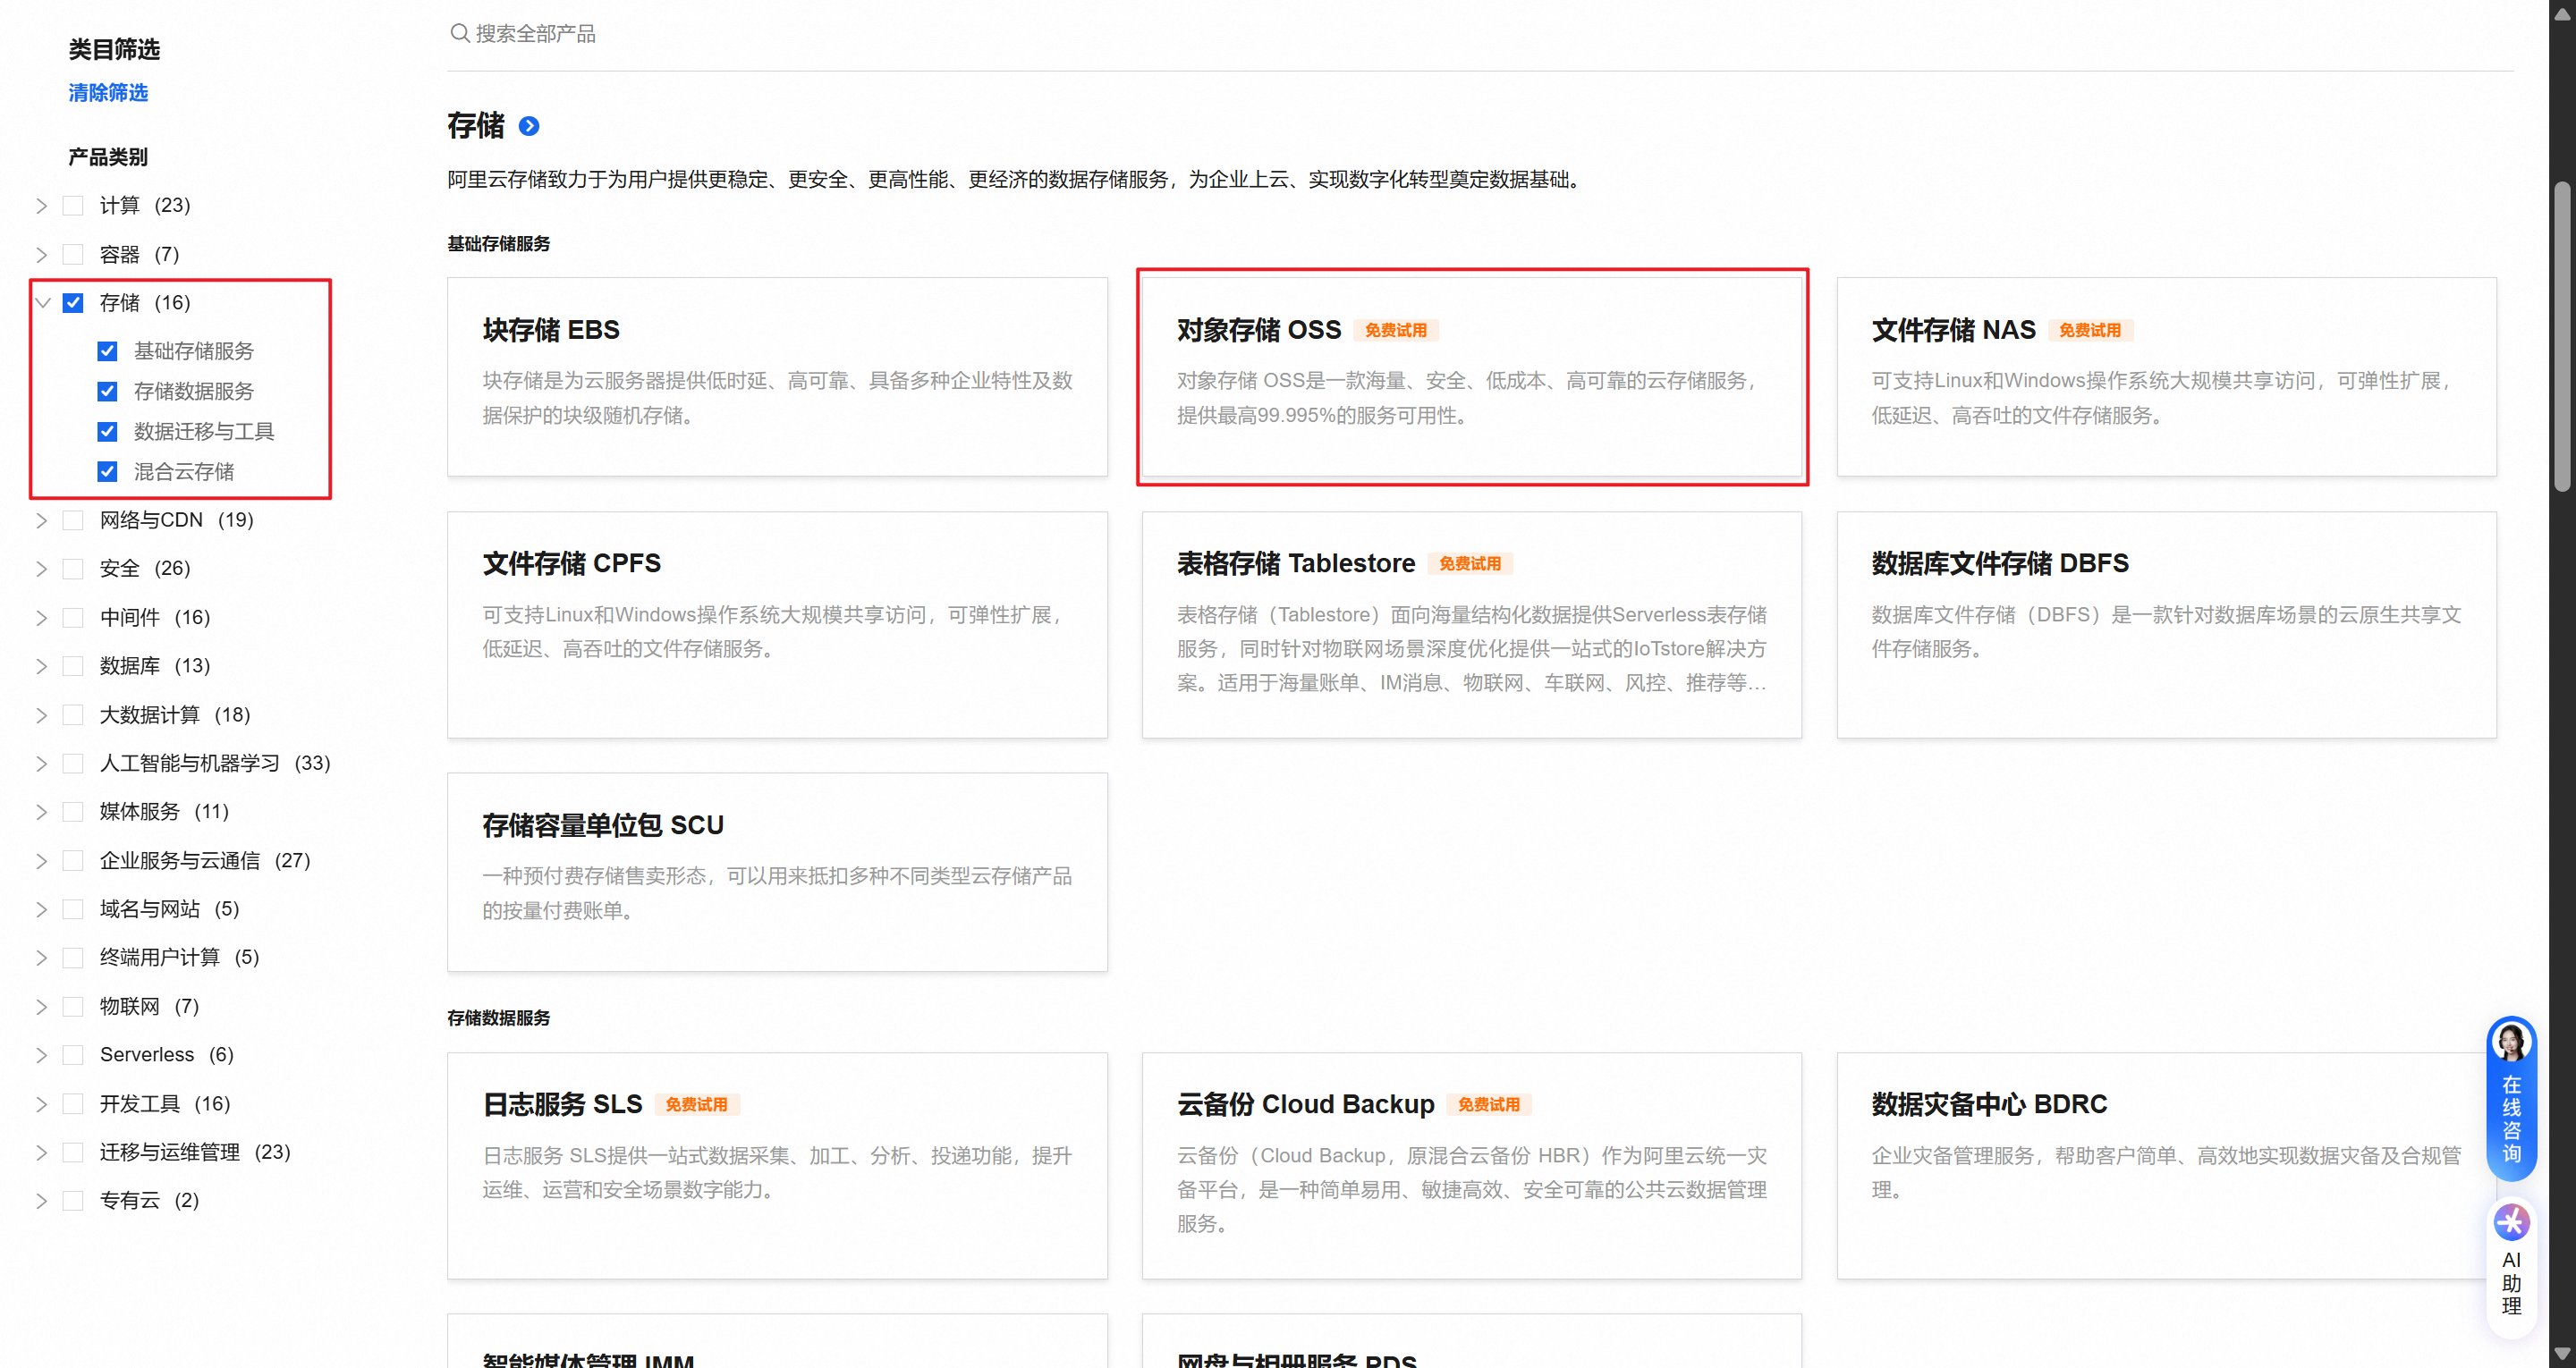Image resolution: width=2576 pixels, height=1368 pixels.
Task: Check the 安全 (26) checkbox
Action: (73, 569)
